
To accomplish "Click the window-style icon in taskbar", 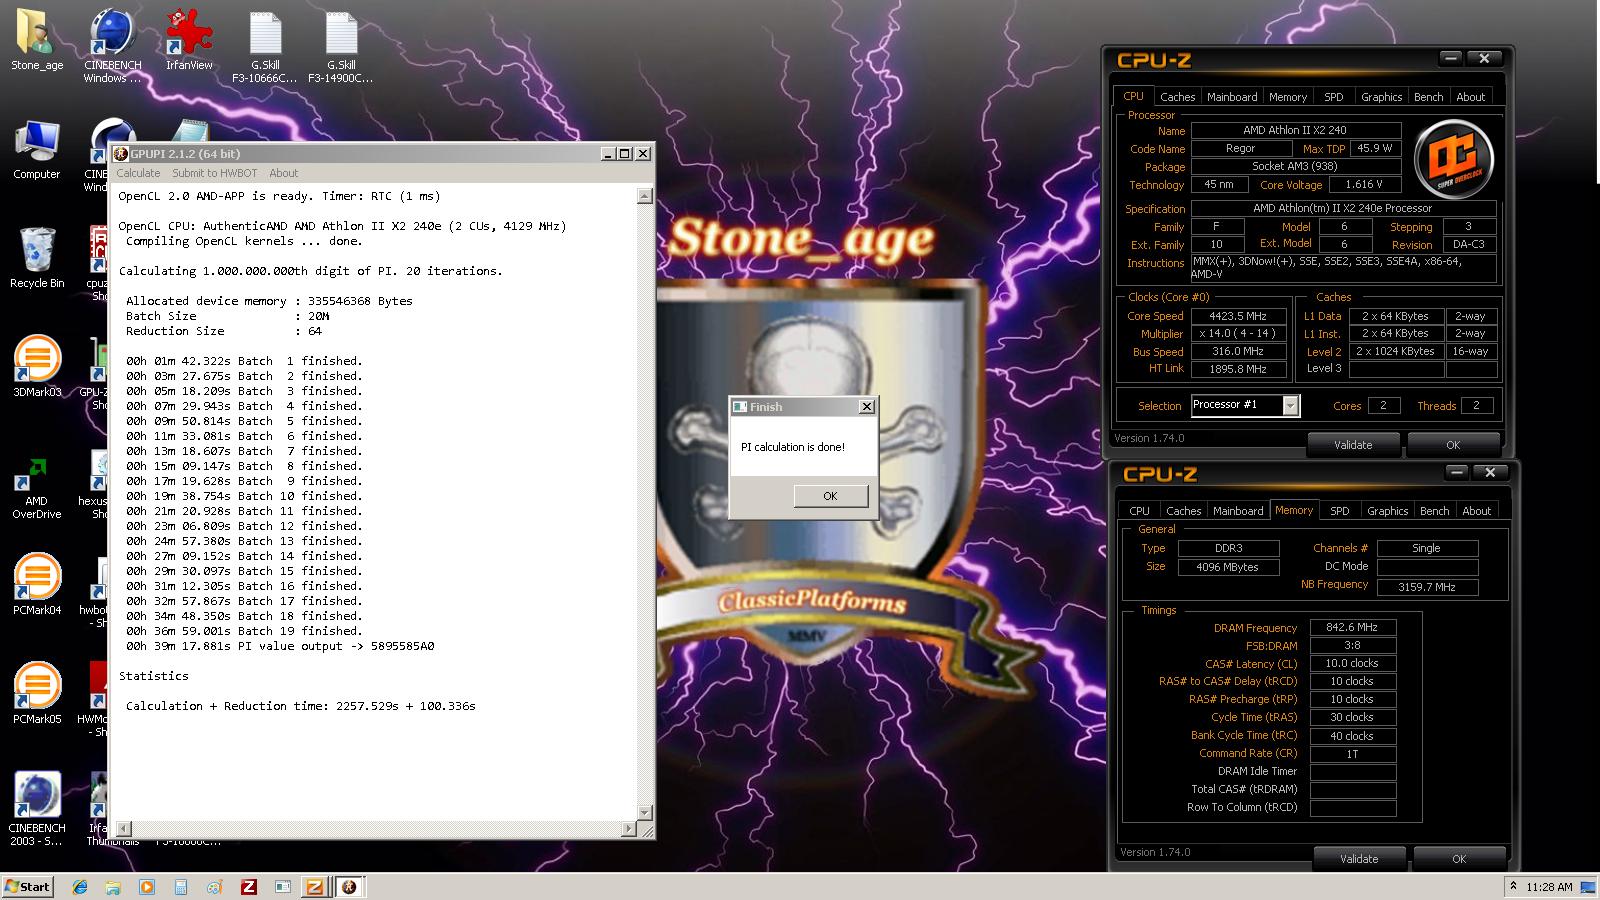I will pos(283,887).
